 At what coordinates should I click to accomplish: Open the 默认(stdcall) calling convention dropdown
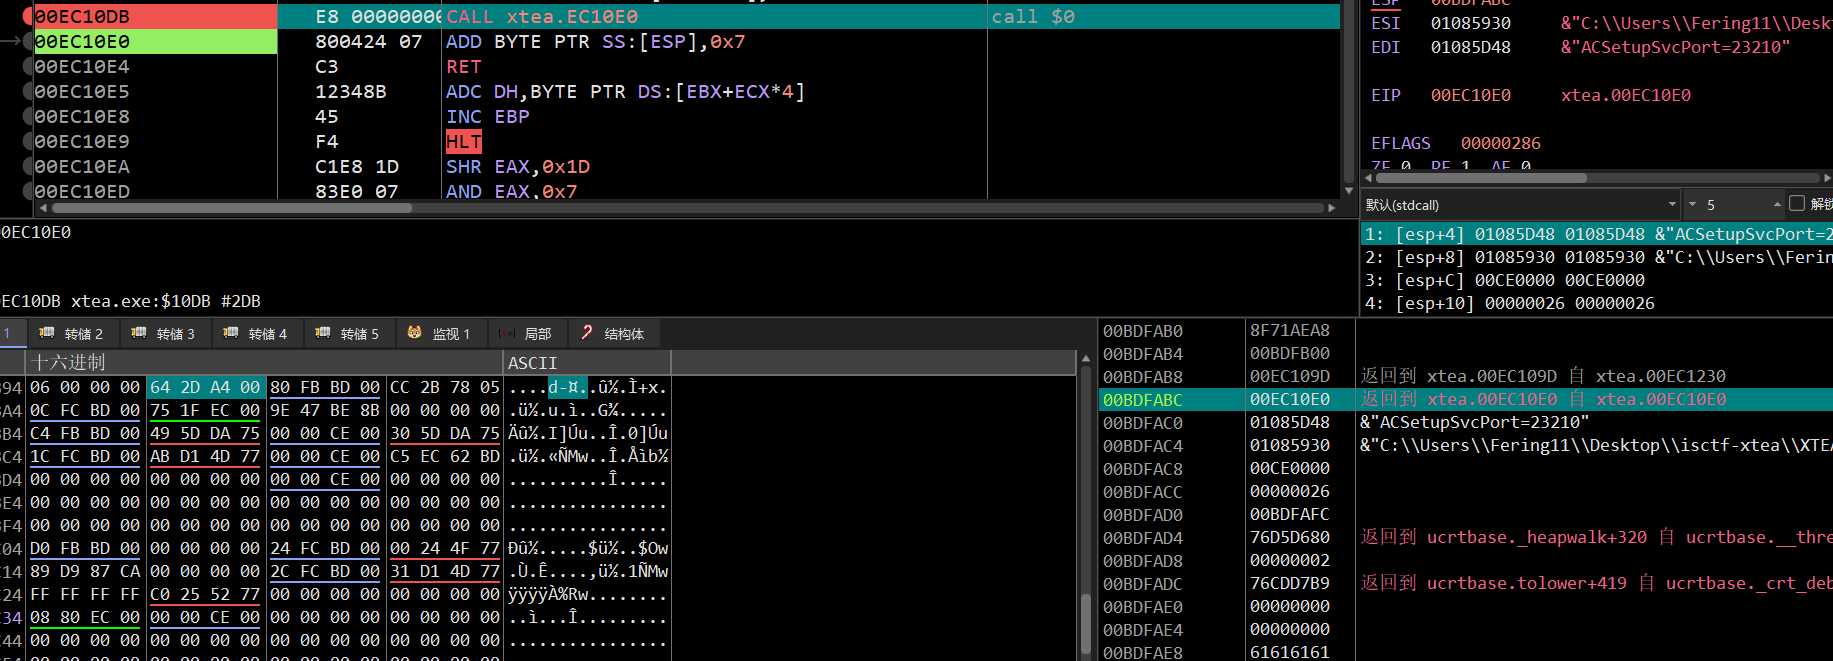click(x=1521, y=204)
